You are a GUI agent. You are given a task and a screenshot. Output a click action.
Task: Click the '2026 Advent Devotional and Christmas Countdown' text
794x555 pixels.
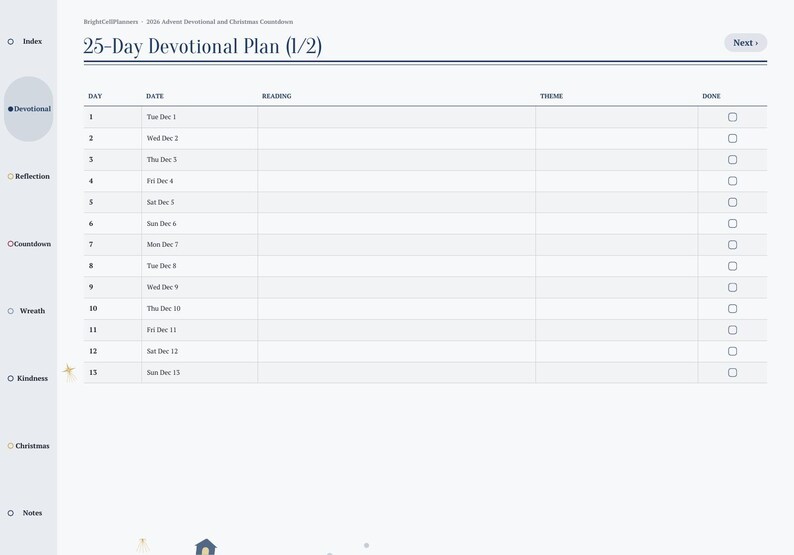tap(220, 22)
